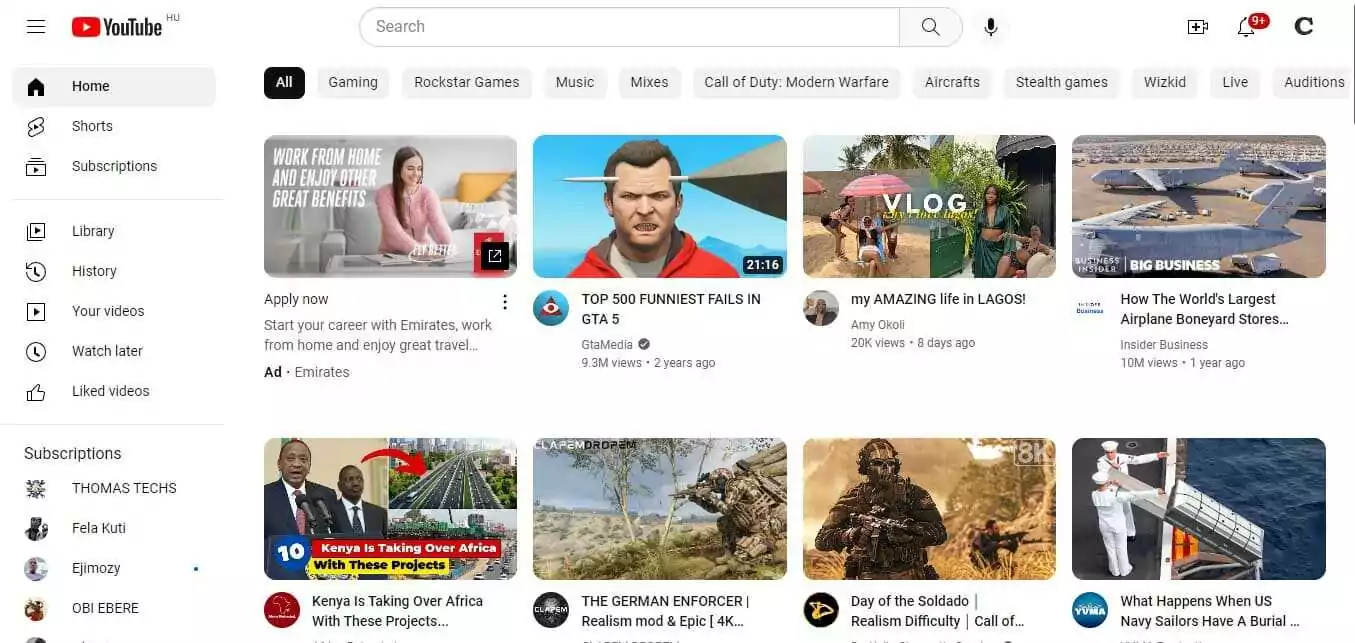Screen dimensions: 1355x643
Task: Select the Wizkid filter chip
Action: tap(1165, 83)
